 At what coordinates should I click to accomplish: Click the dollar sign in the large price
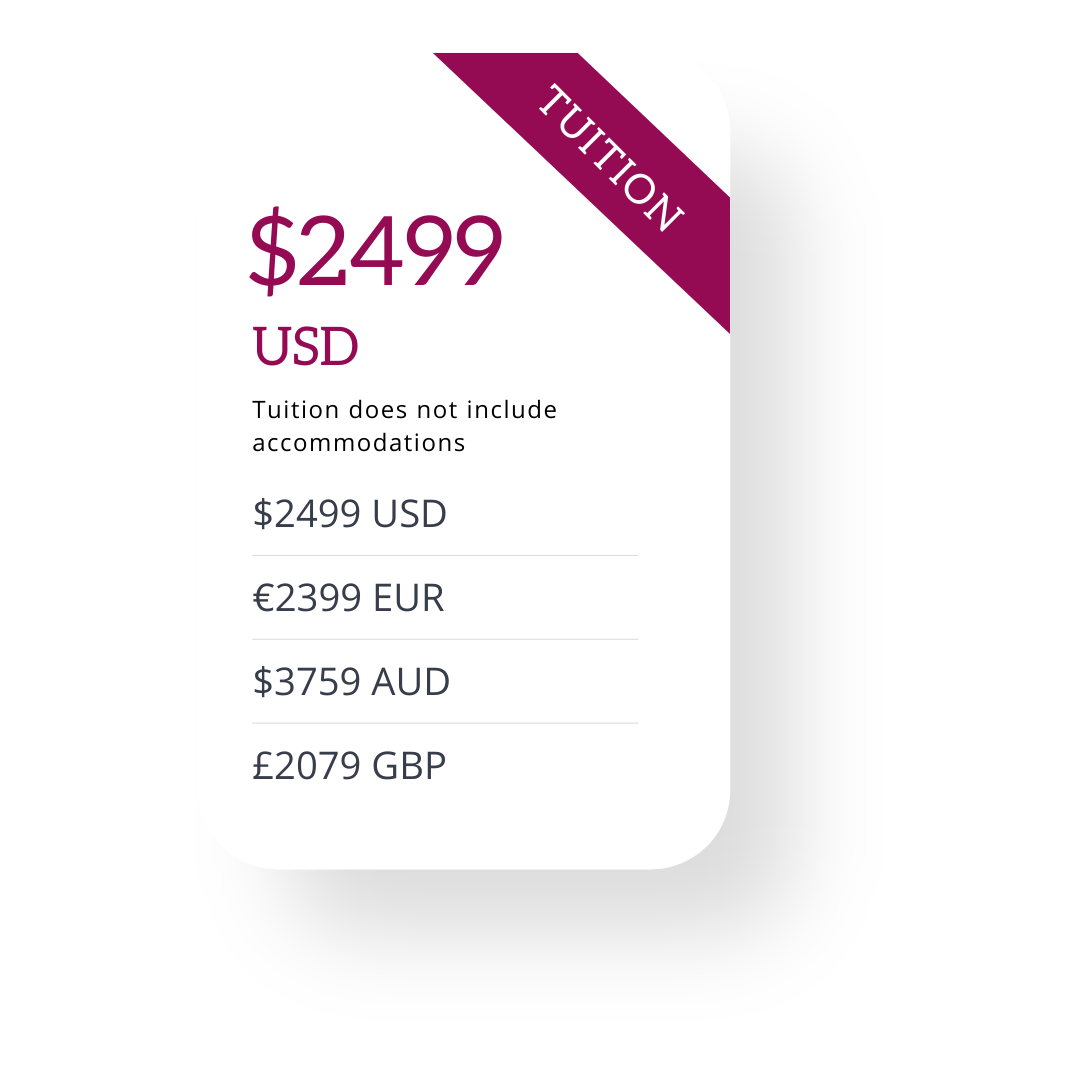pyautogui.click(x=273, y=251)
